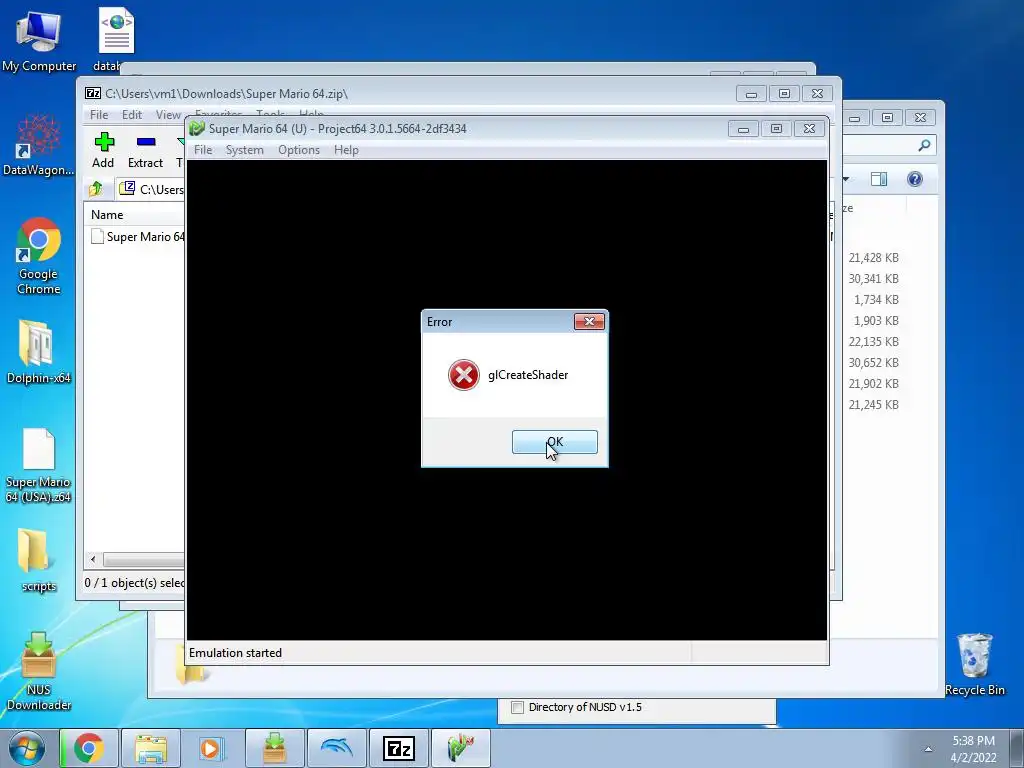Screen dimensions: 1024x768
Task: Go up one folder in 7-Zip
Action: pos(96,189)
